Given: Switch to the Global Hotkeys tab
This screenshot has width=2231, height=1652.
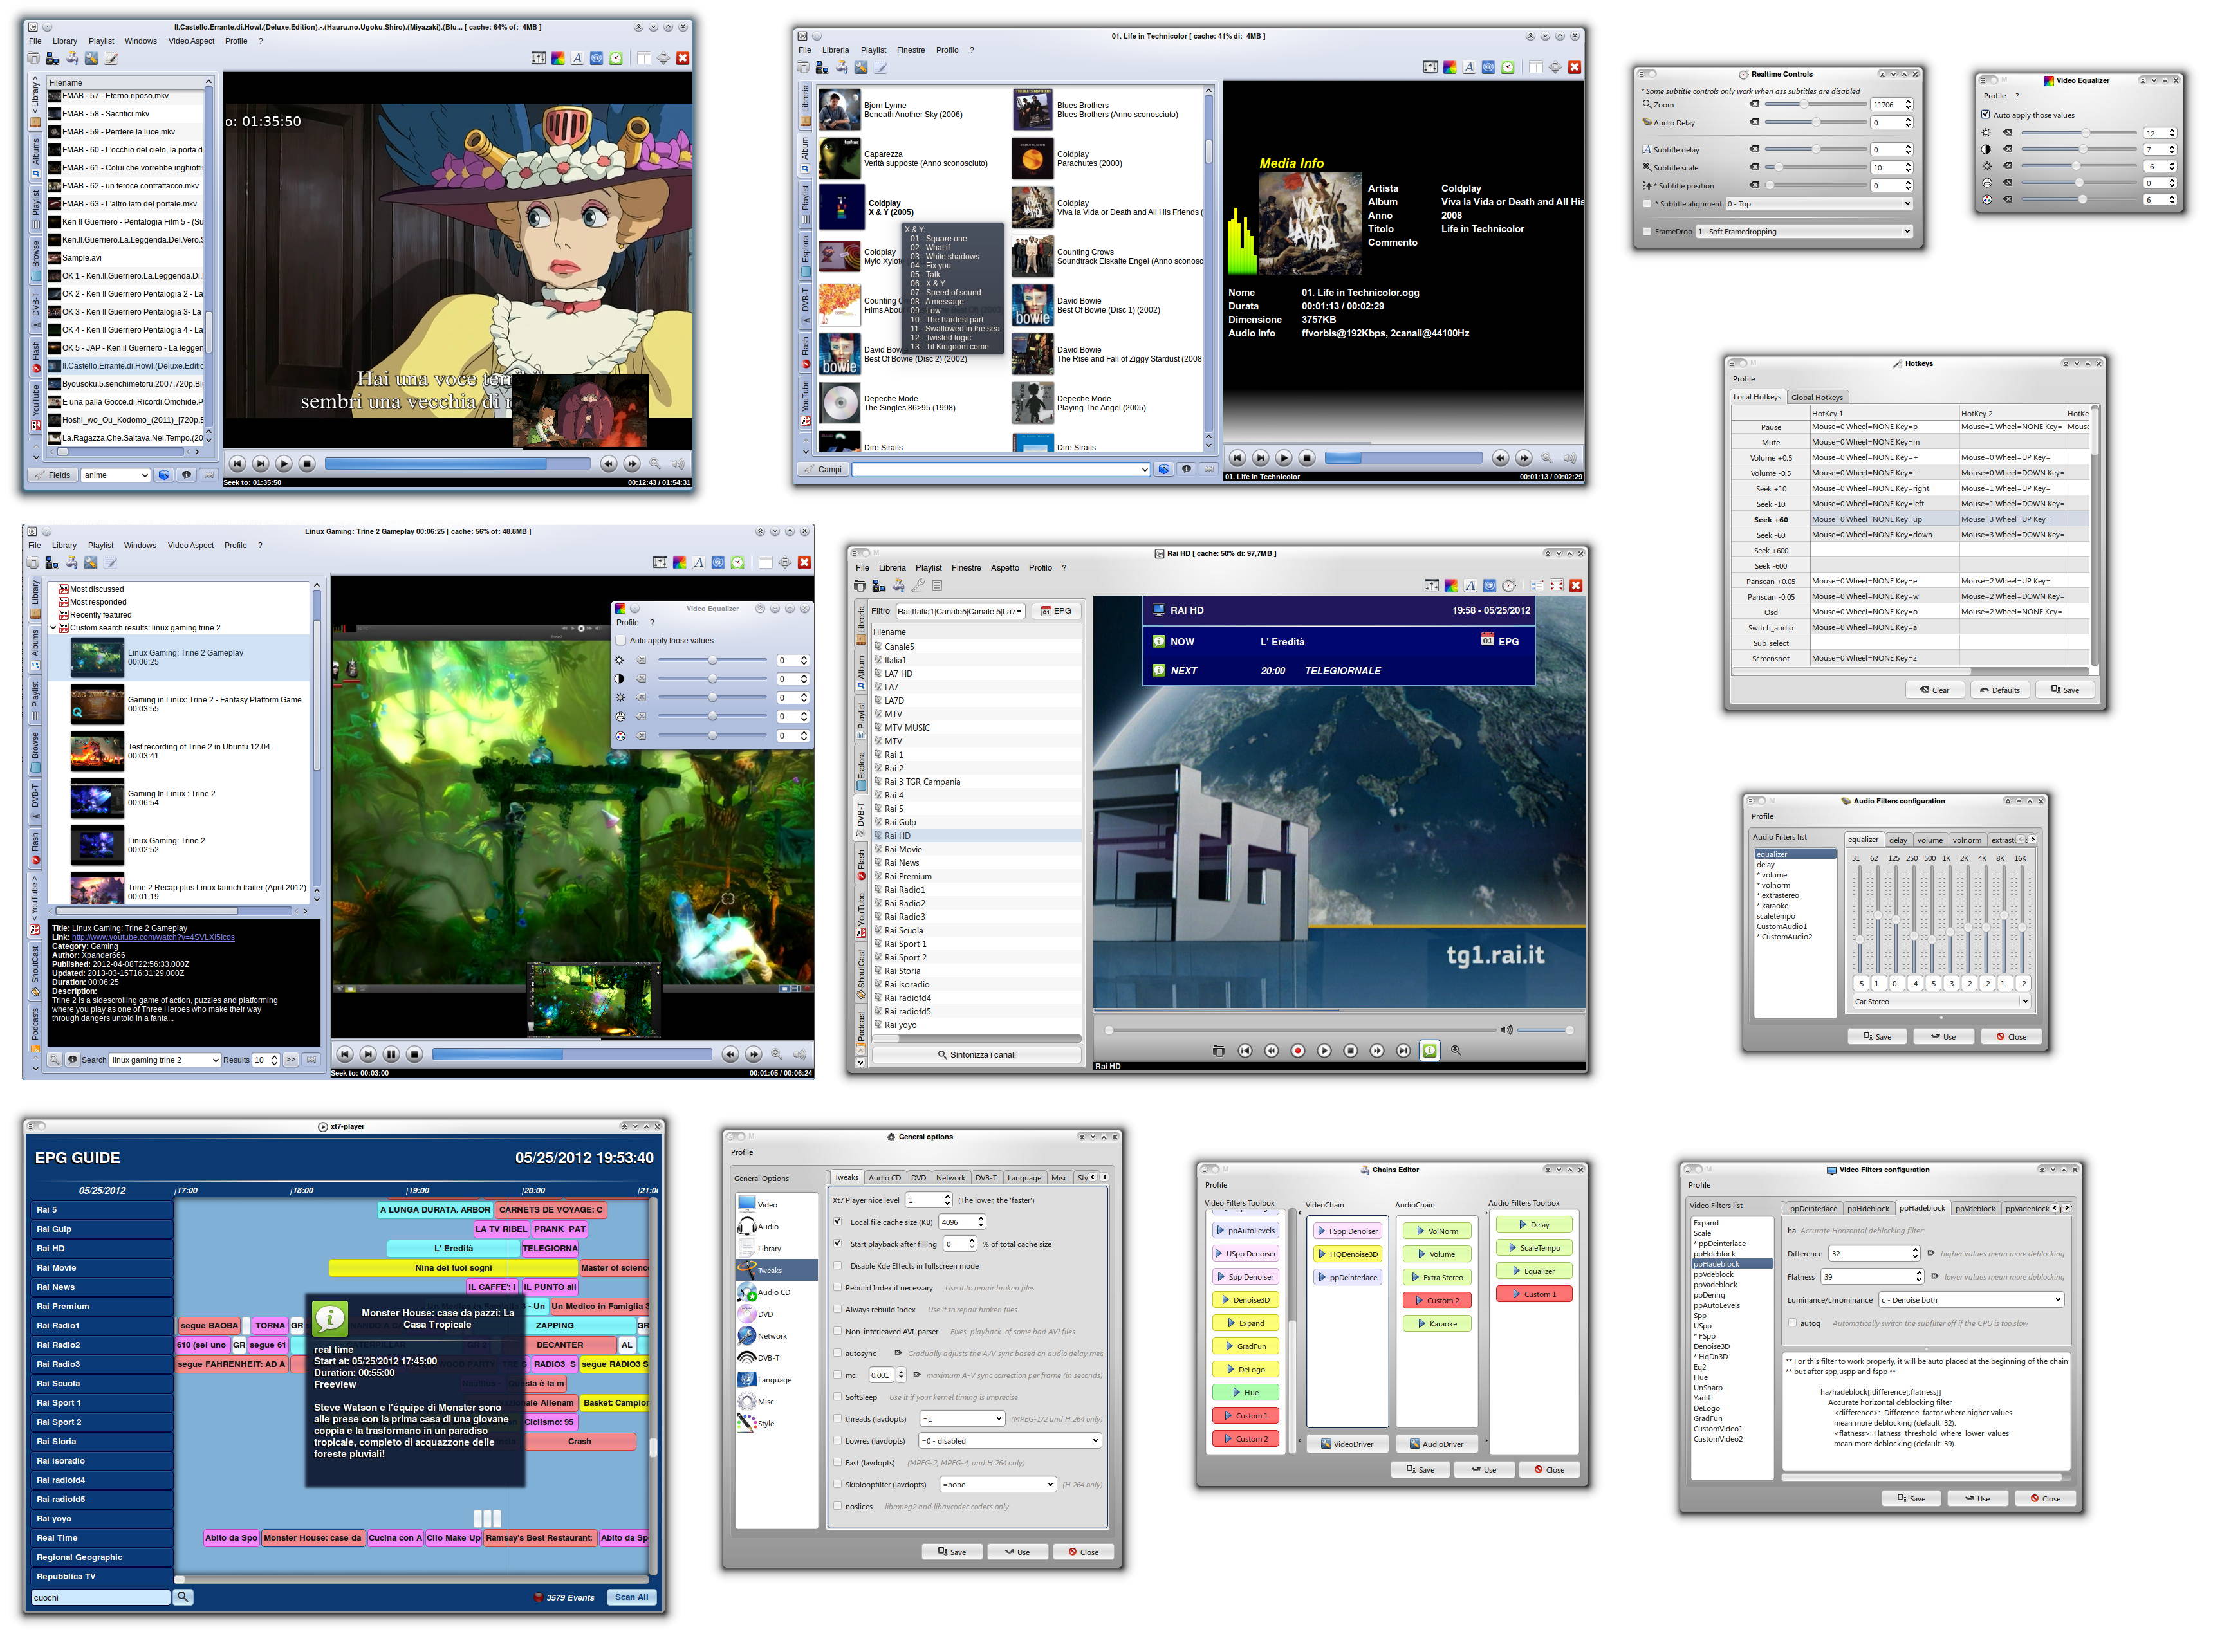Looking at the screenshot, I should pos(1819,397).
